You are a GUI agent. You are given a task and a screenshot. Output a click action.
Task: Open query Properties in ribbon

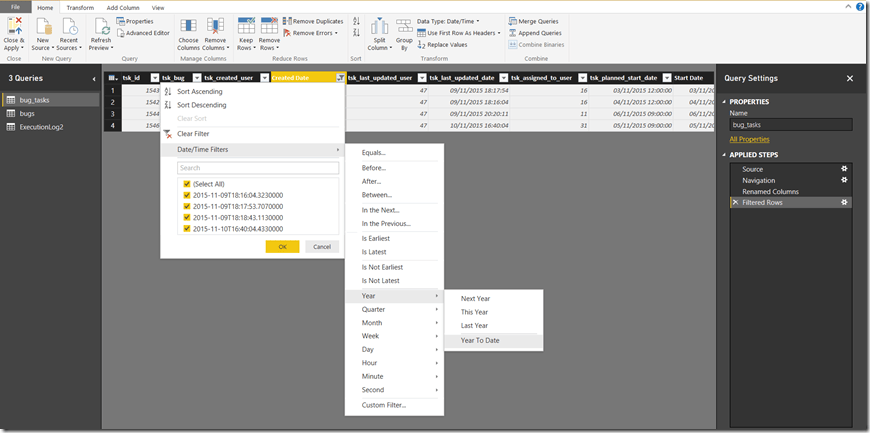pyautogui.click(x=135, y=21)
